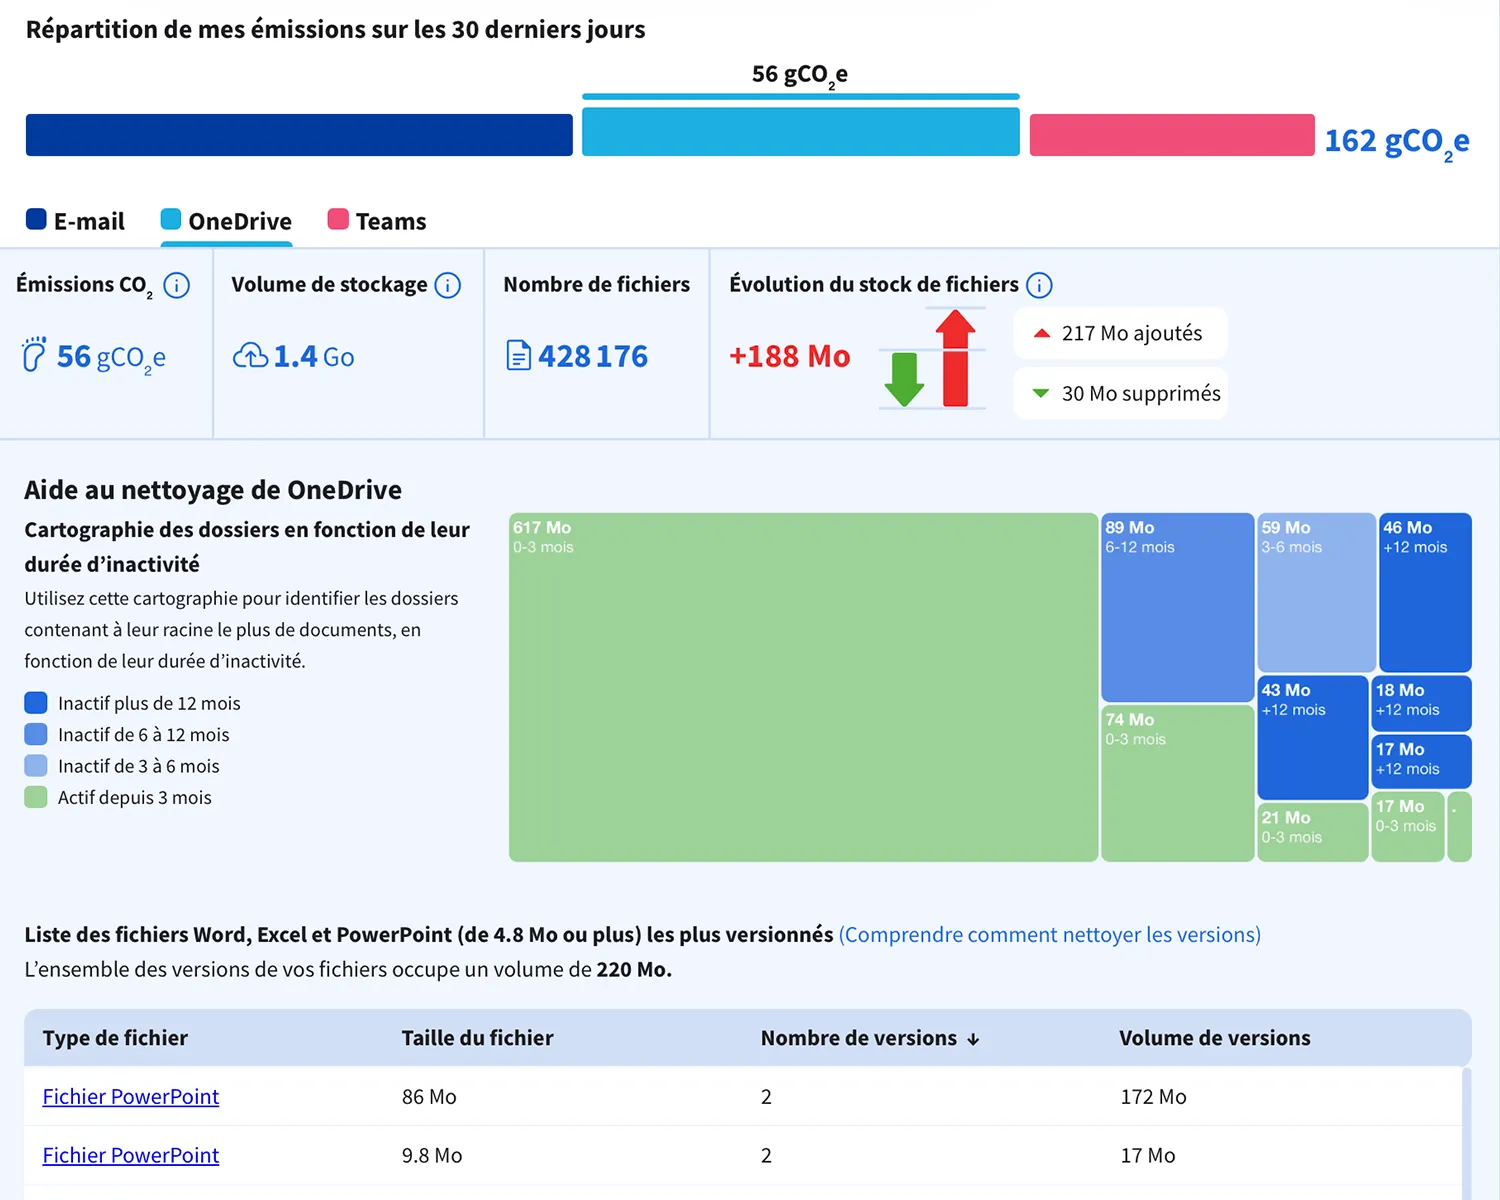Click the green downward arrow graphic
Screen dimensions: 1500x1200
905,379
